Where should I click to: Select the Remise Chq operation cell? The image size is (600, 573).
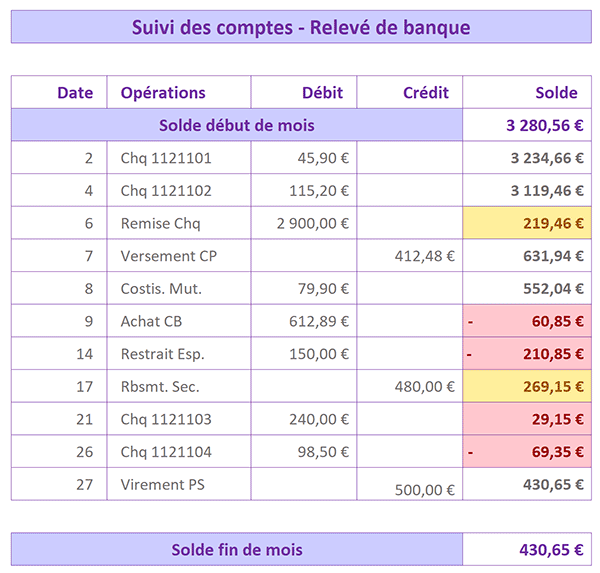[x=179, y=223]
